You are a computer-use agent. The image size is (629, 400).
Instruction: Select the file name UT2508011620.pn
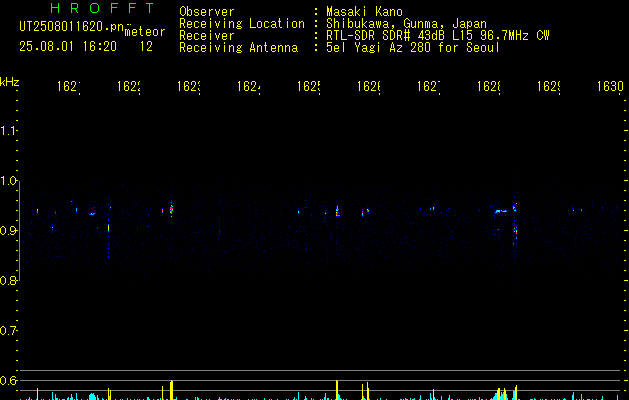point(72,27)
